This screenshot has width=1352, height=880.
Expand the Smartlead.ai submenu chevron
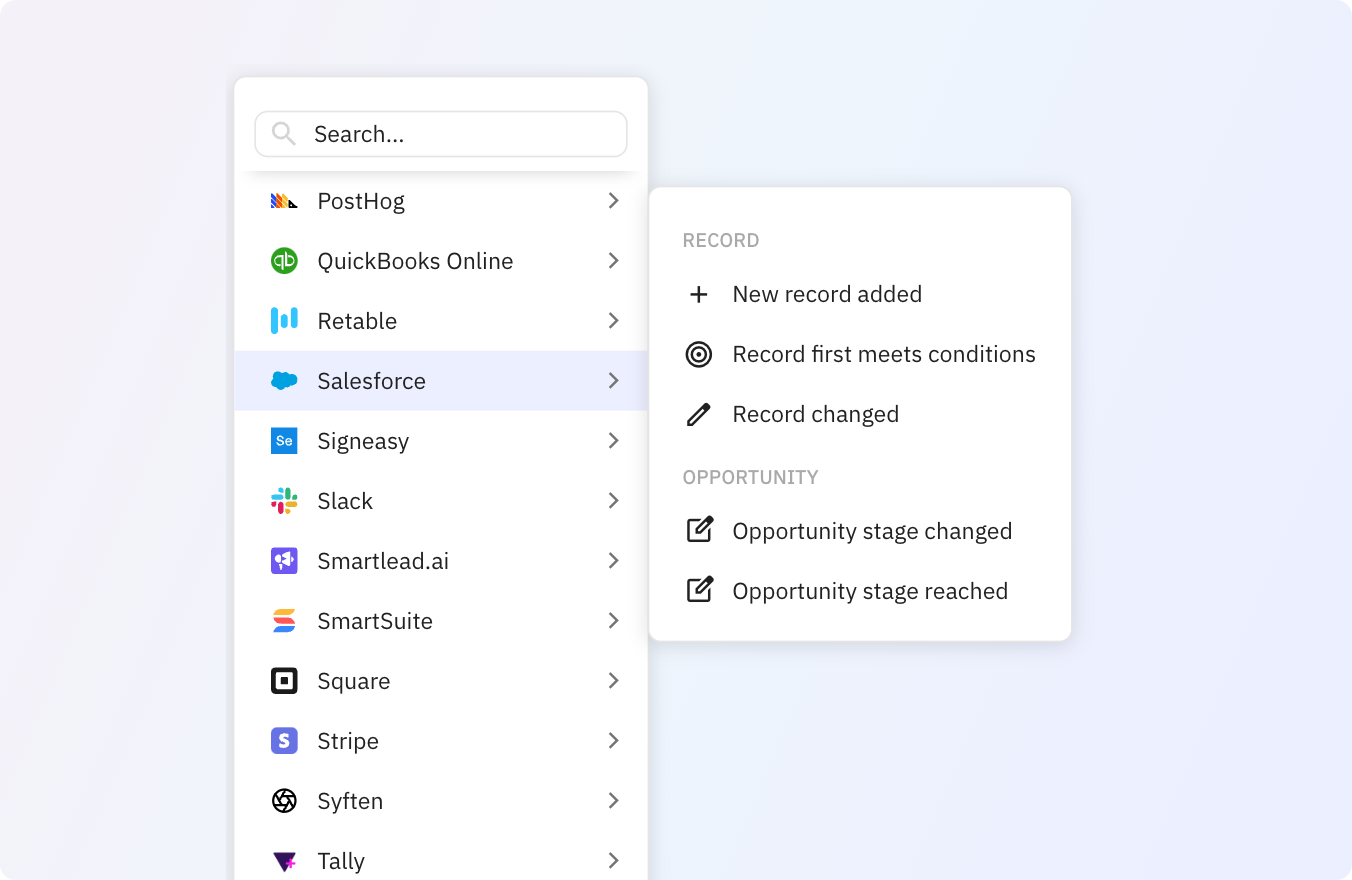point(614,561)
